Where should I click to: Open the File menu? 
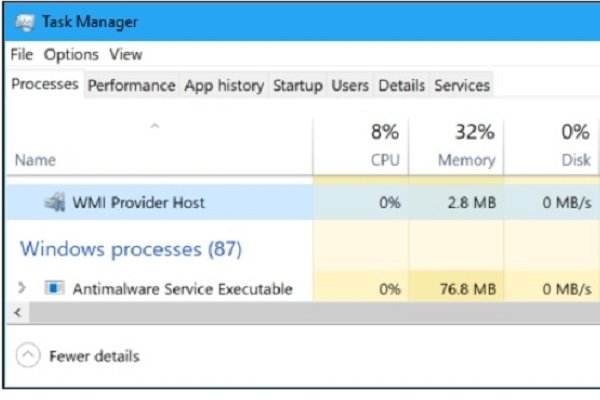[21, 54]
